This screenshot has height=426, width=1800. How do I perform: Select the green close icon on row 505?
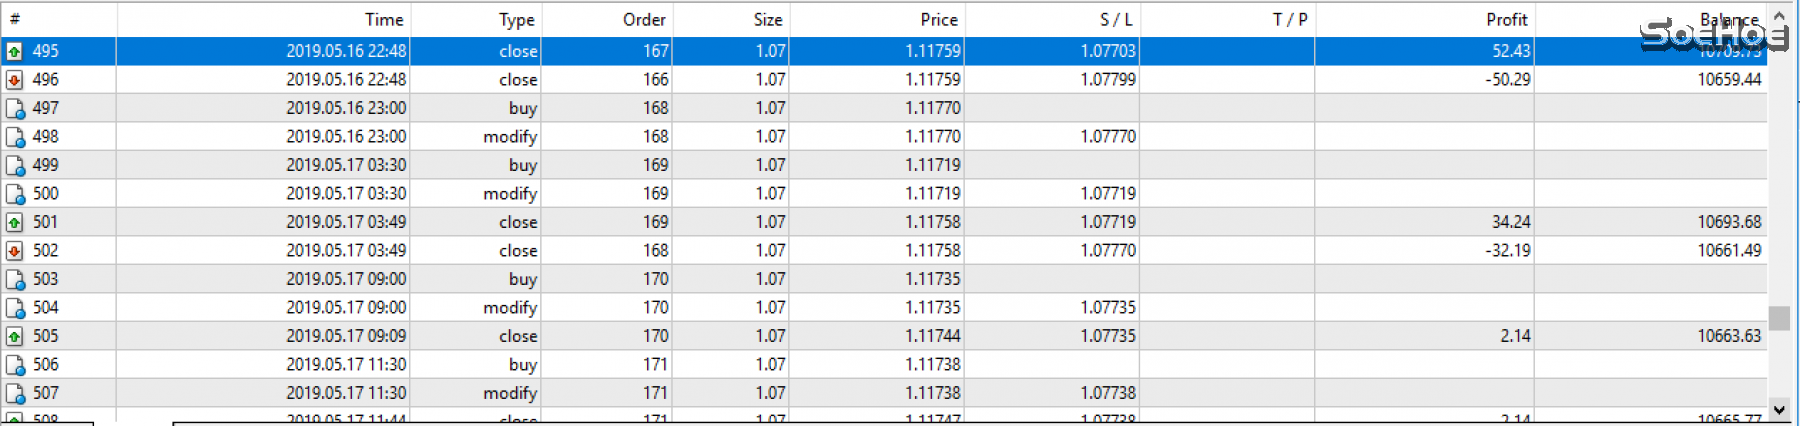pos(15,337)
